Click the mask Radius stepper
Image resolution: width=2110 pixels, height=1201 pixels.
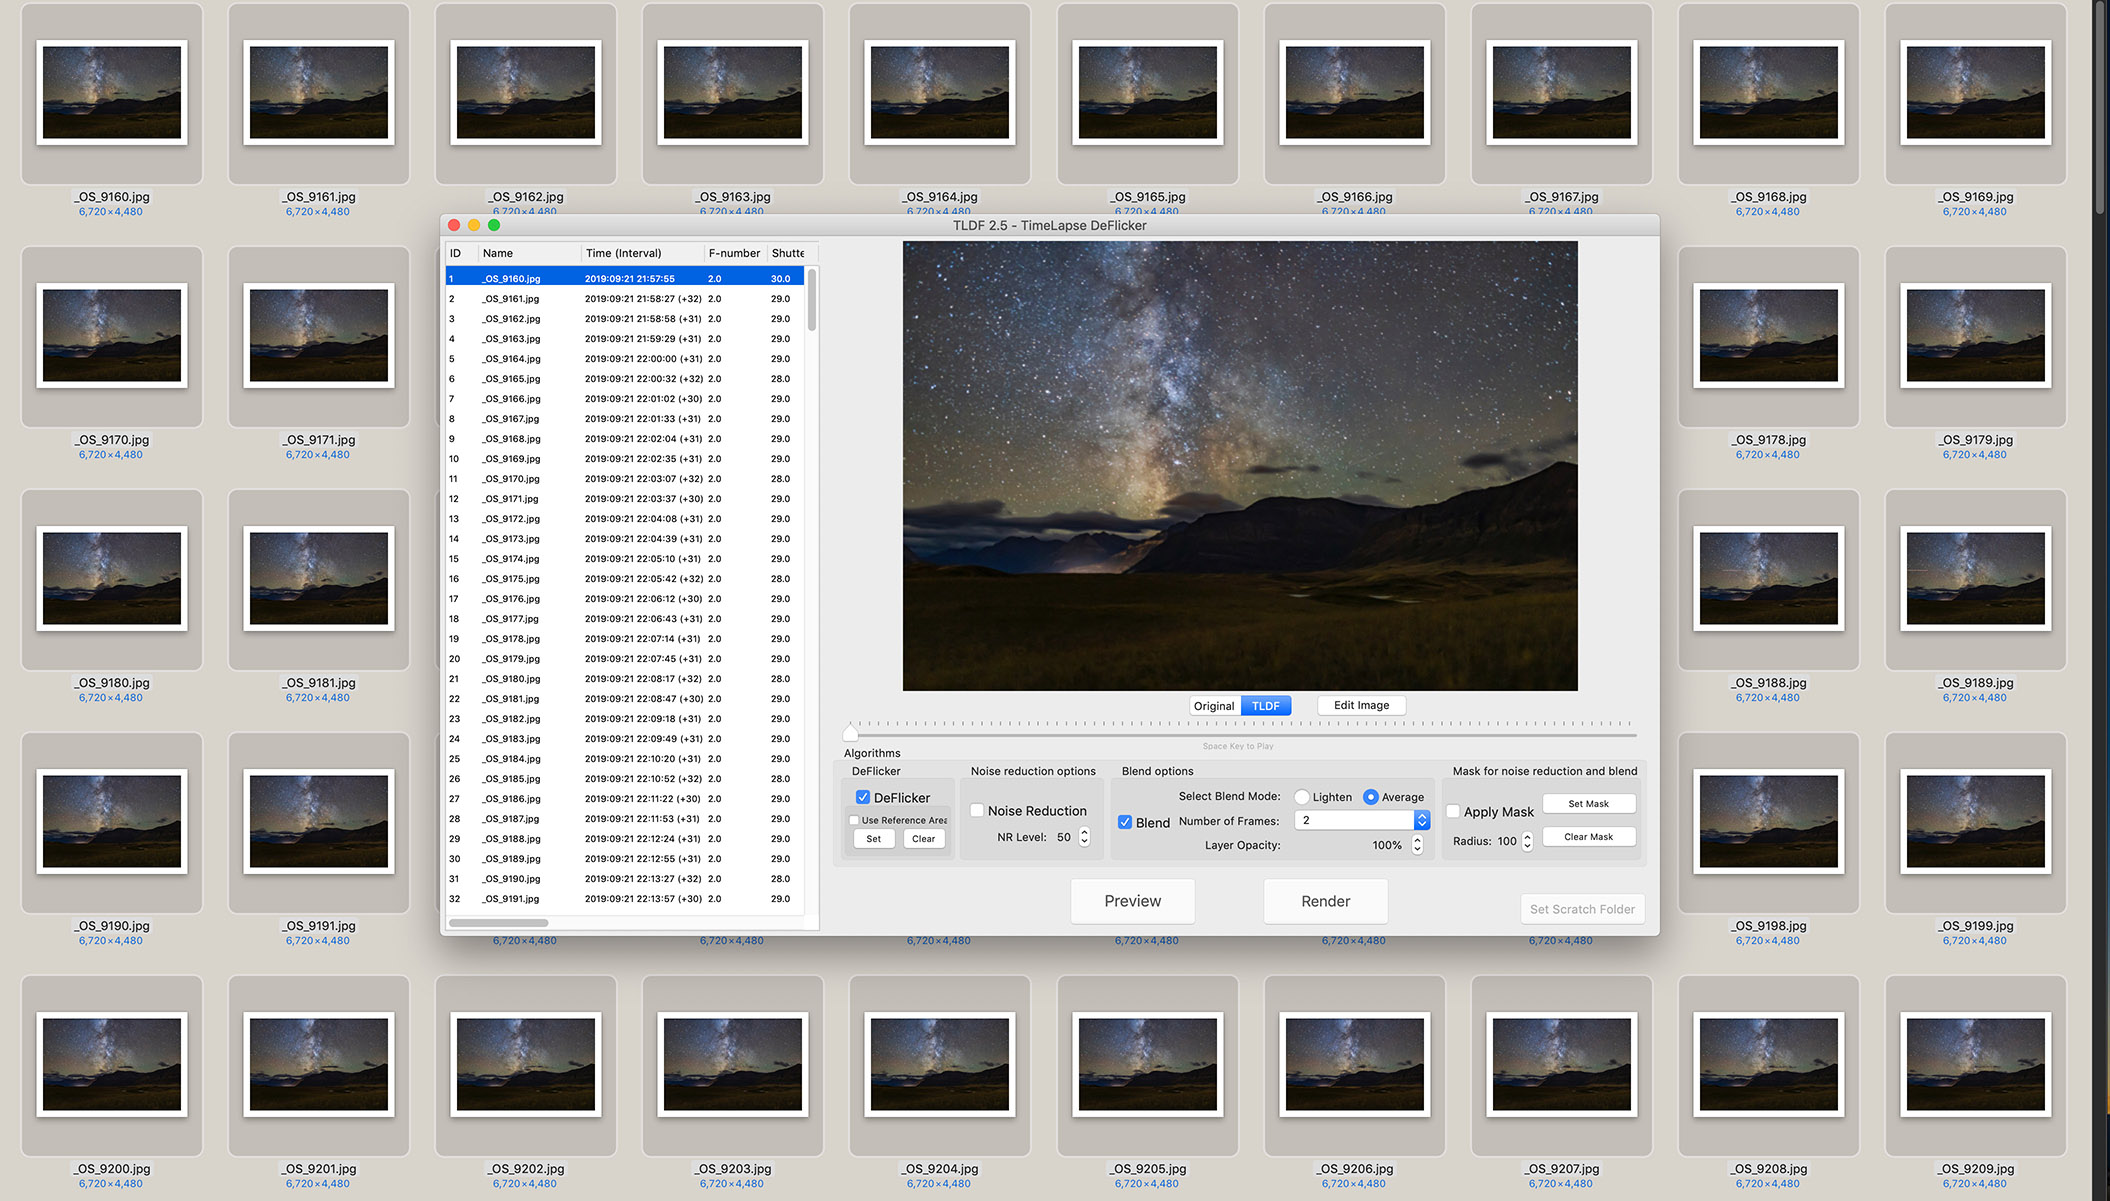[x=1527, y=841]
